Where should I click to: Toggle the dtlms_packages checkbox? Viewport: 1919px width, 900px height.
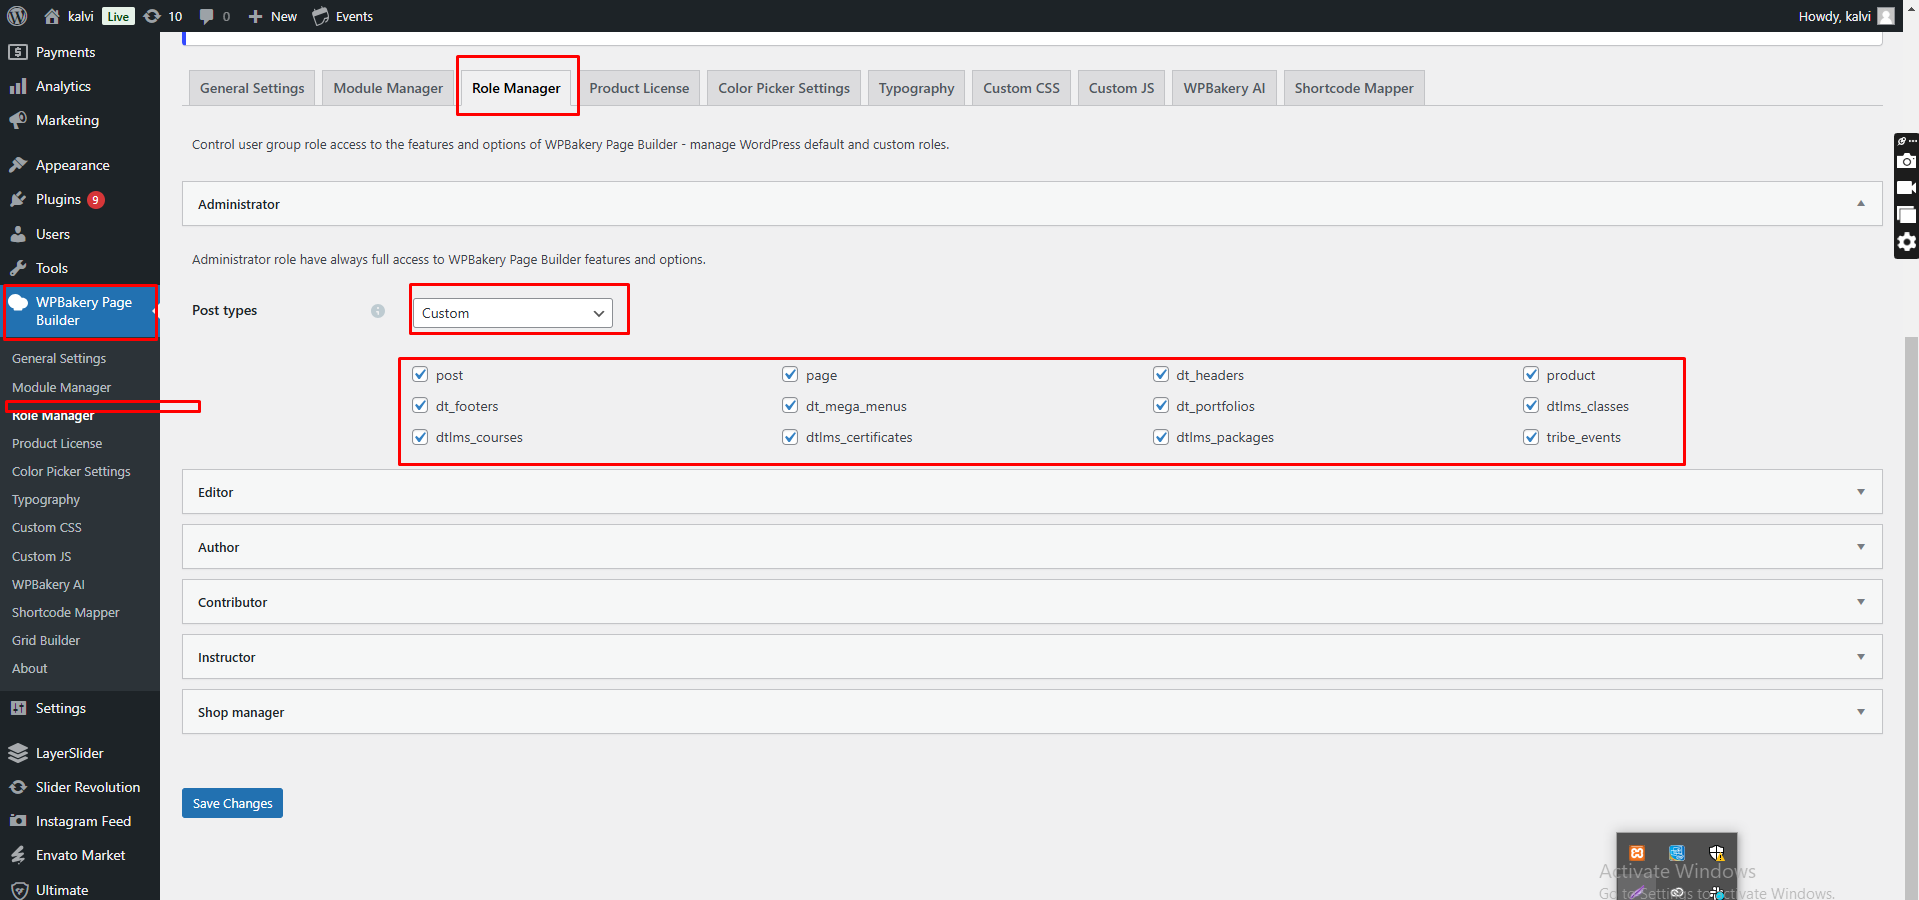[1161, 436]
